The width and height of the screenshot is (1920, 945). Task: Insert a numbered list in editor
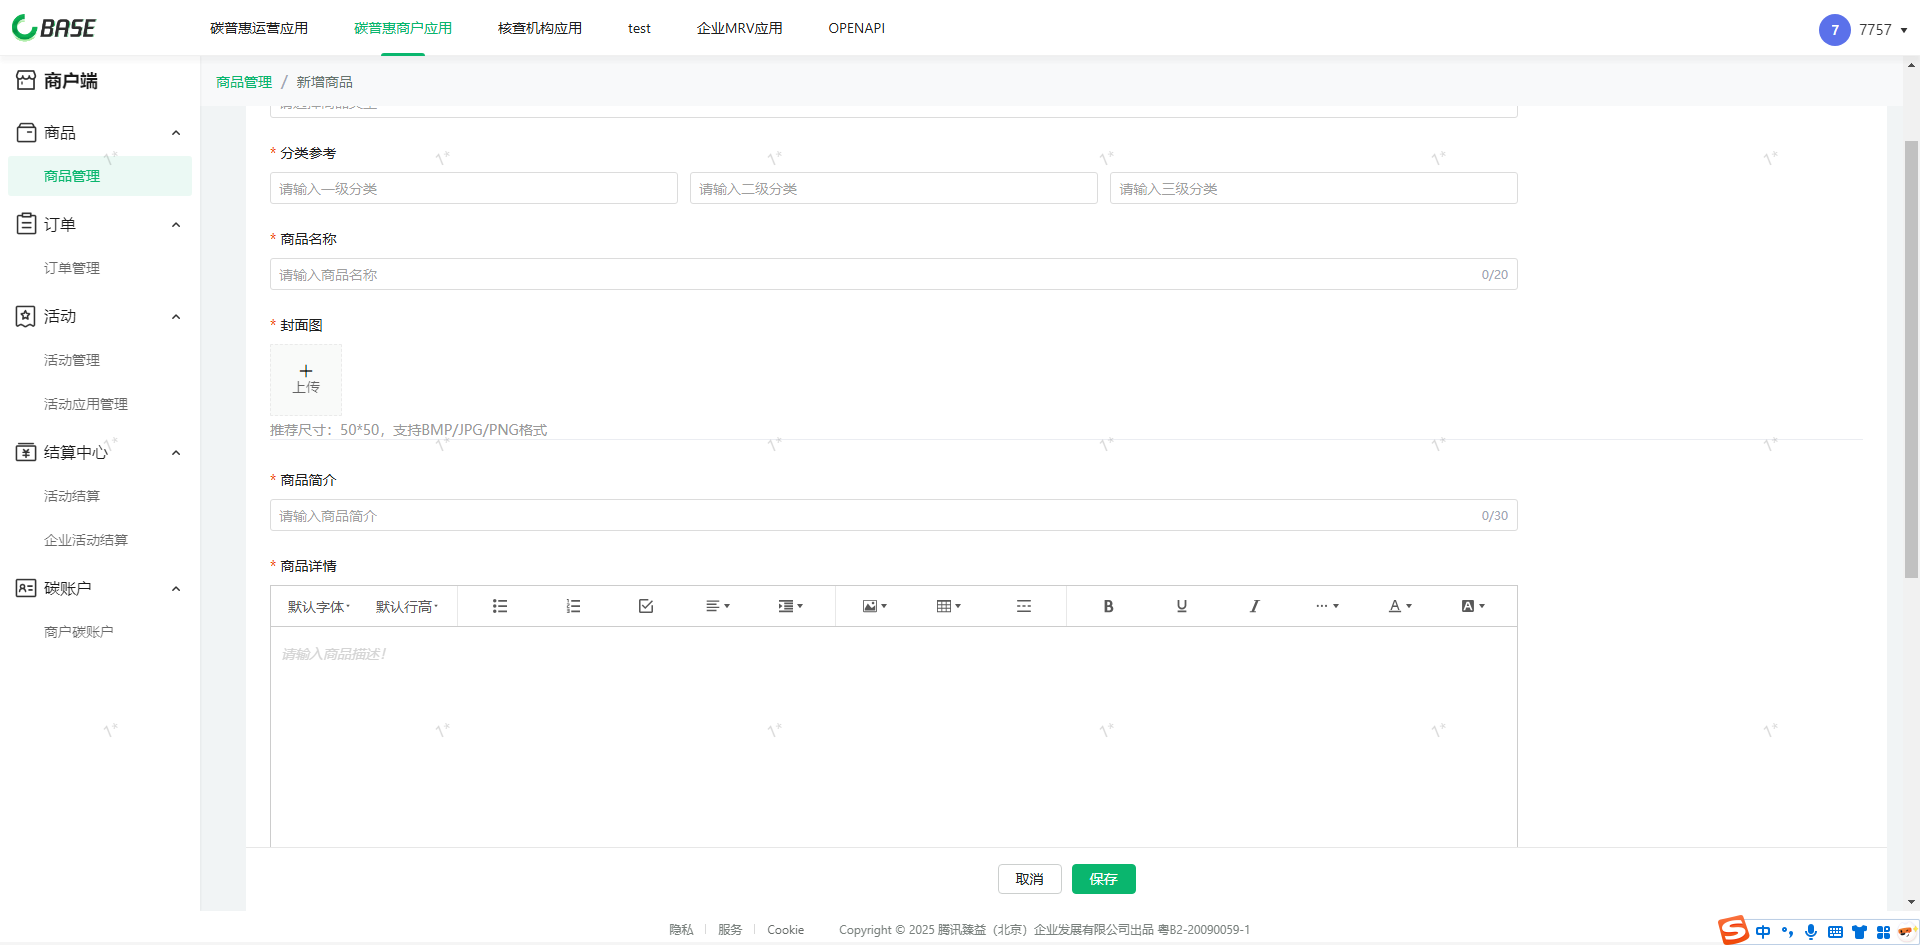pyautogui.click(x=573, y=606)
